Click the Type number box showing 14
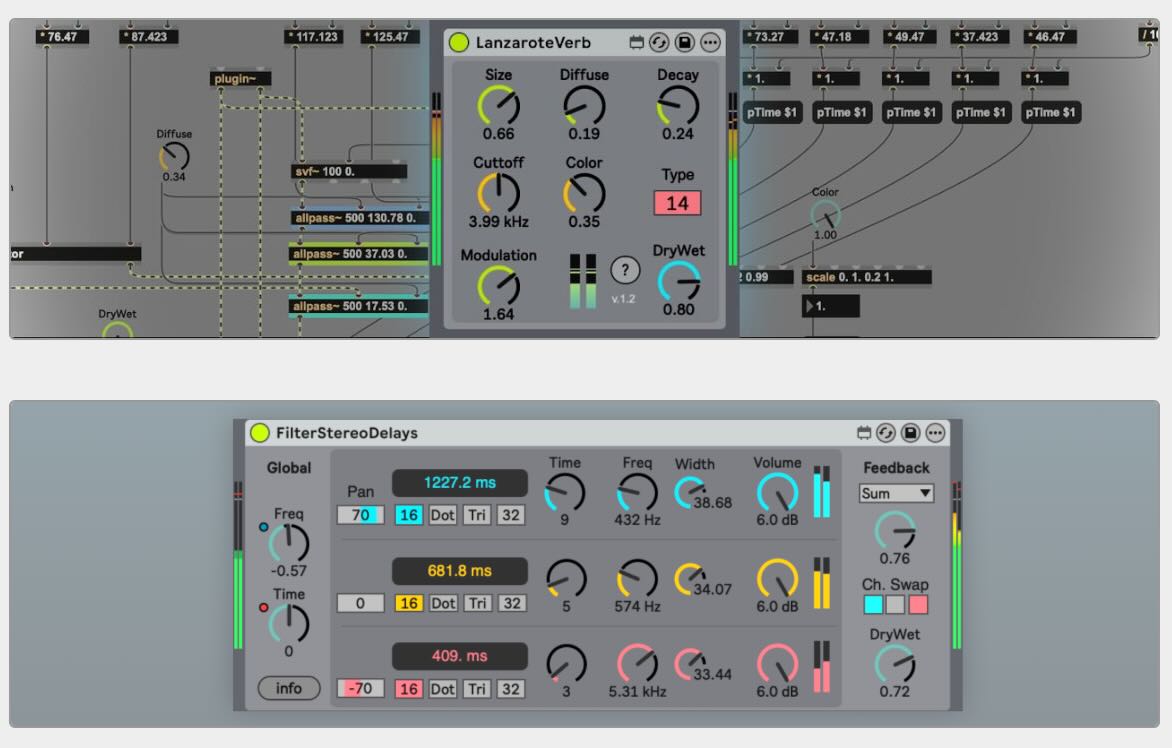This screenshot has width=1172, height=748. coord(678,203)
